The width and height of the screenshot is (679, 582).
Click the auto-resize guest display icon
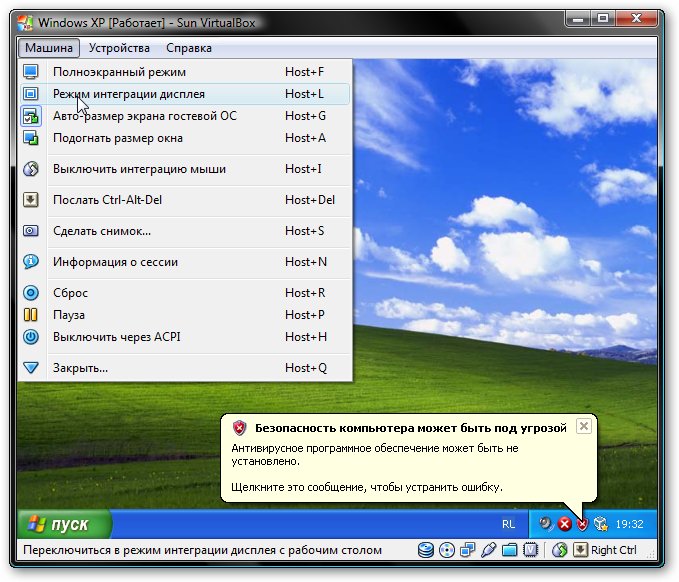pyautogui.click(x=30, y=116)
